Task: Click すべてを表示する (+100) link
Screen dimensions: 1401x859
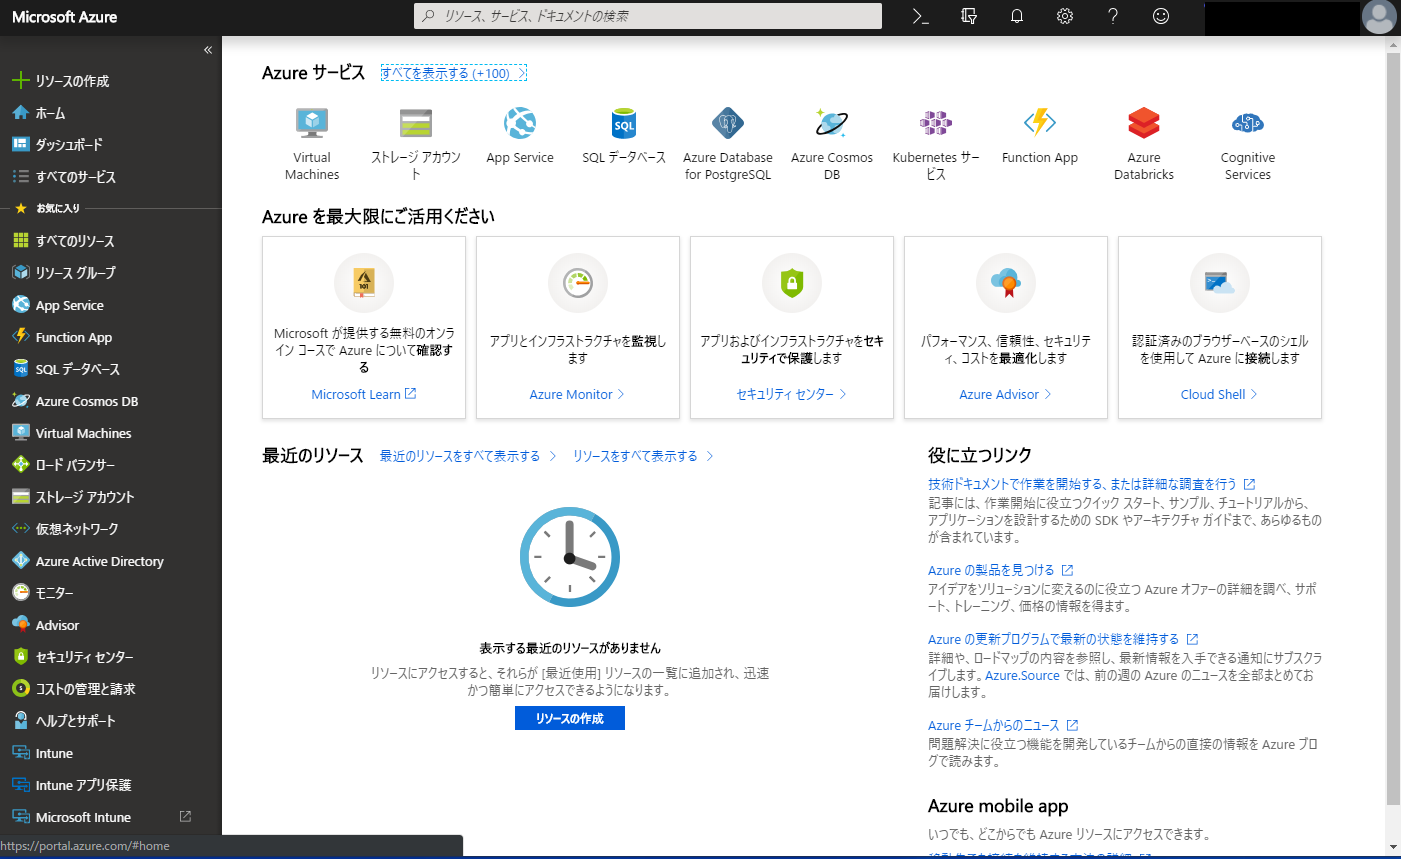Action: (x=454, y=73)
